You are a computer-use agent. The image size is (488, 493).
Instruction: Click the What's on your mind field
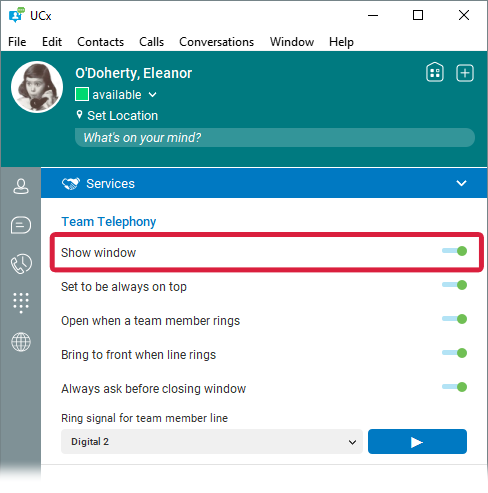(x=275, y=137)
